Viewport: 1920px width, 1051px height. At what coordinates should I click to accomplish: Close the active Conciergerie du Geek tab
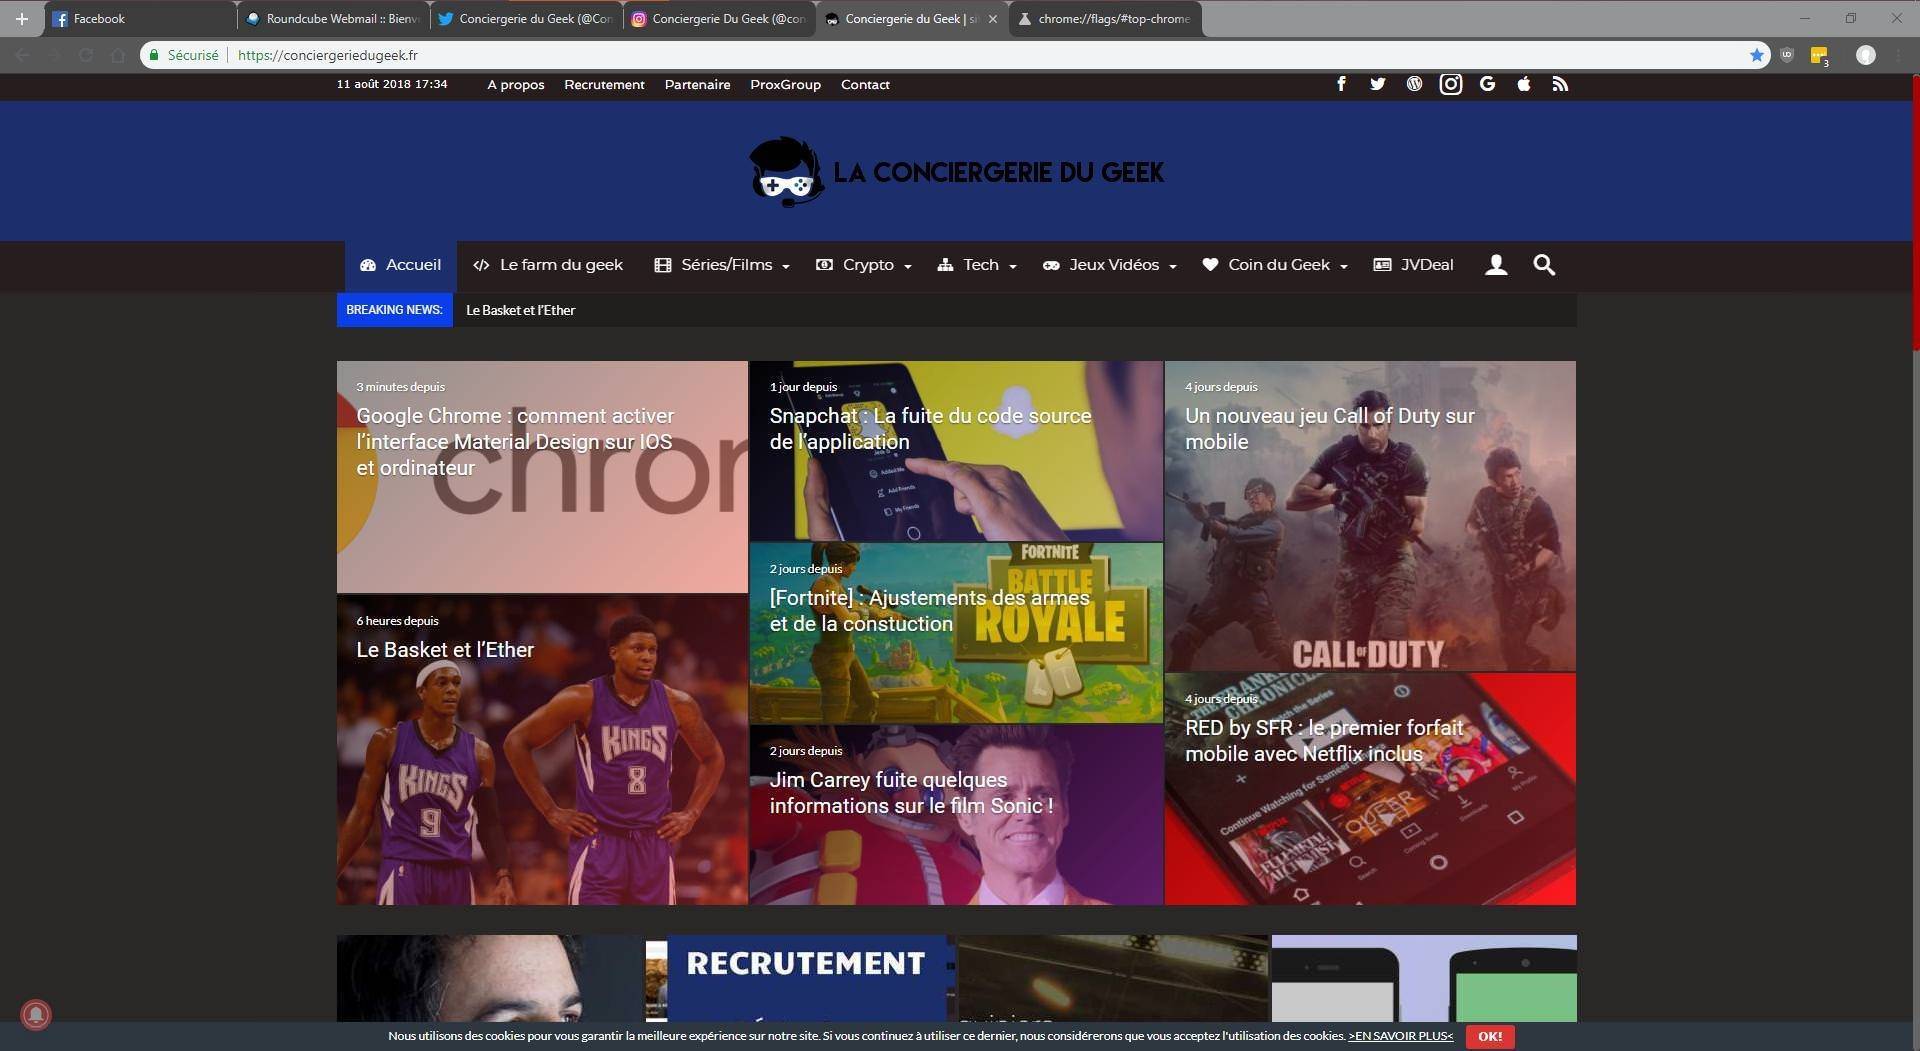[992, 19]
